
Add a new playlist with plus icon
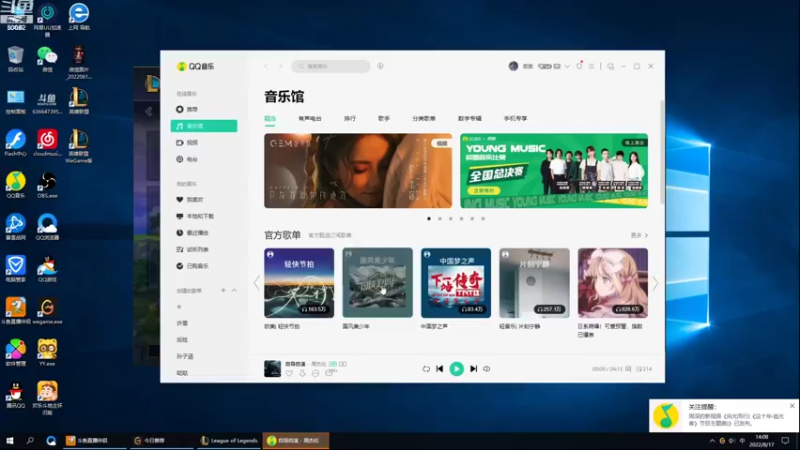[x=223, y=290]
